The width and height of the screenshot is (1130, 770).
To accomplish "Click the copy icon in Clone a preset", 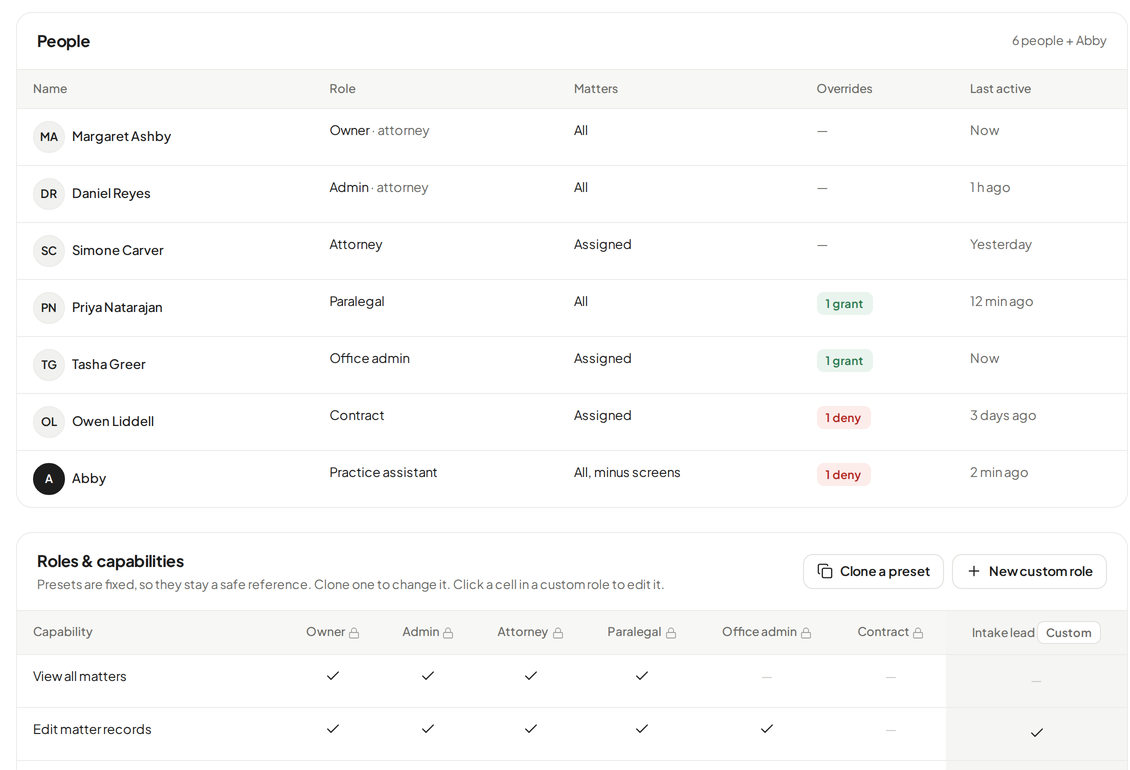I will point(825,571).
